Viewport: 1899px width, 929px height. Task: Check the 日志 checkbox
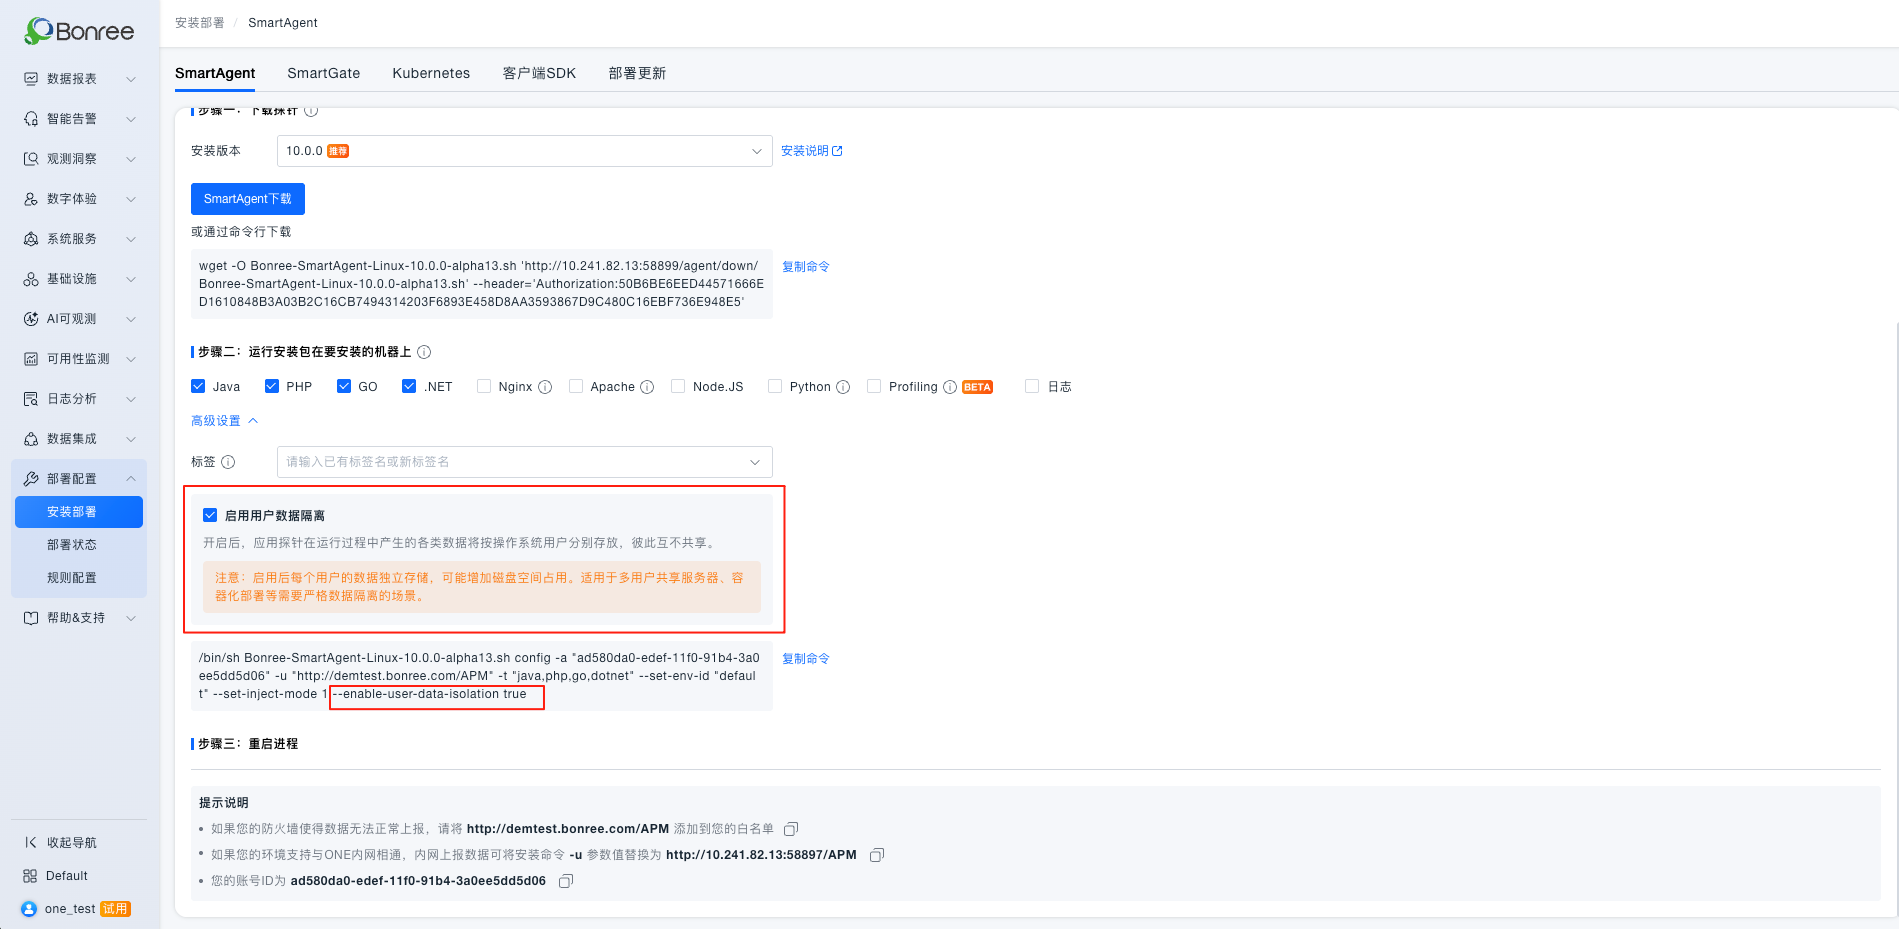tap(1032, 386)
